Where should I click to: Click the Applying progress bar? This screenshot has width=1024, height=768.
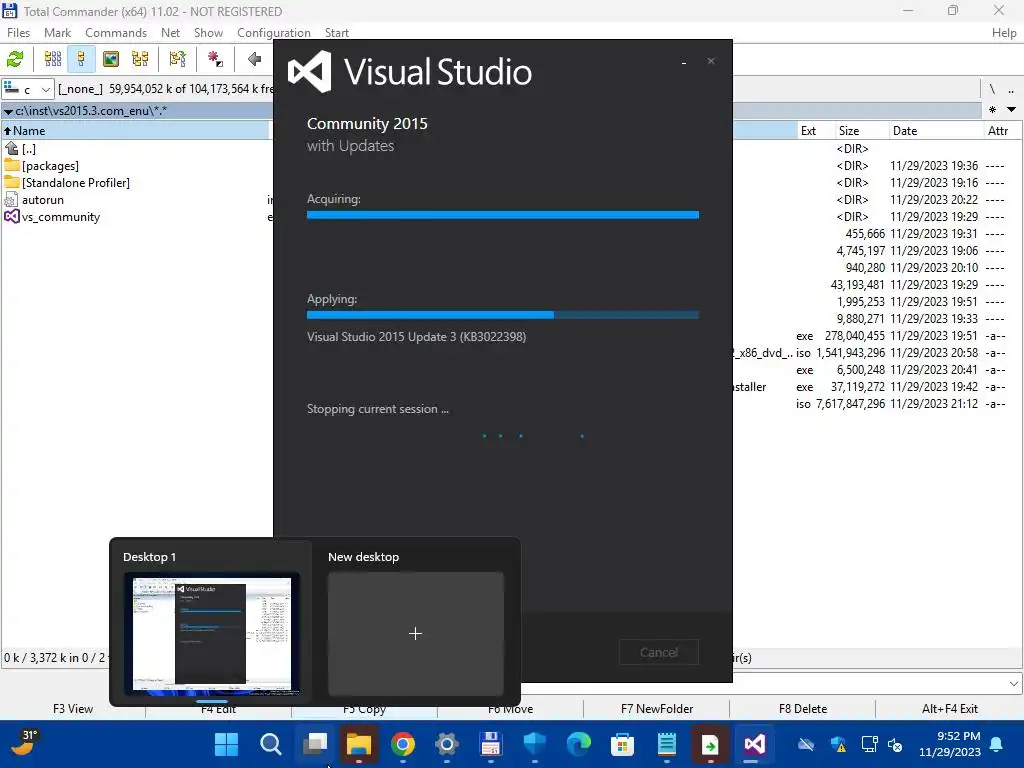tap(503, 315)
